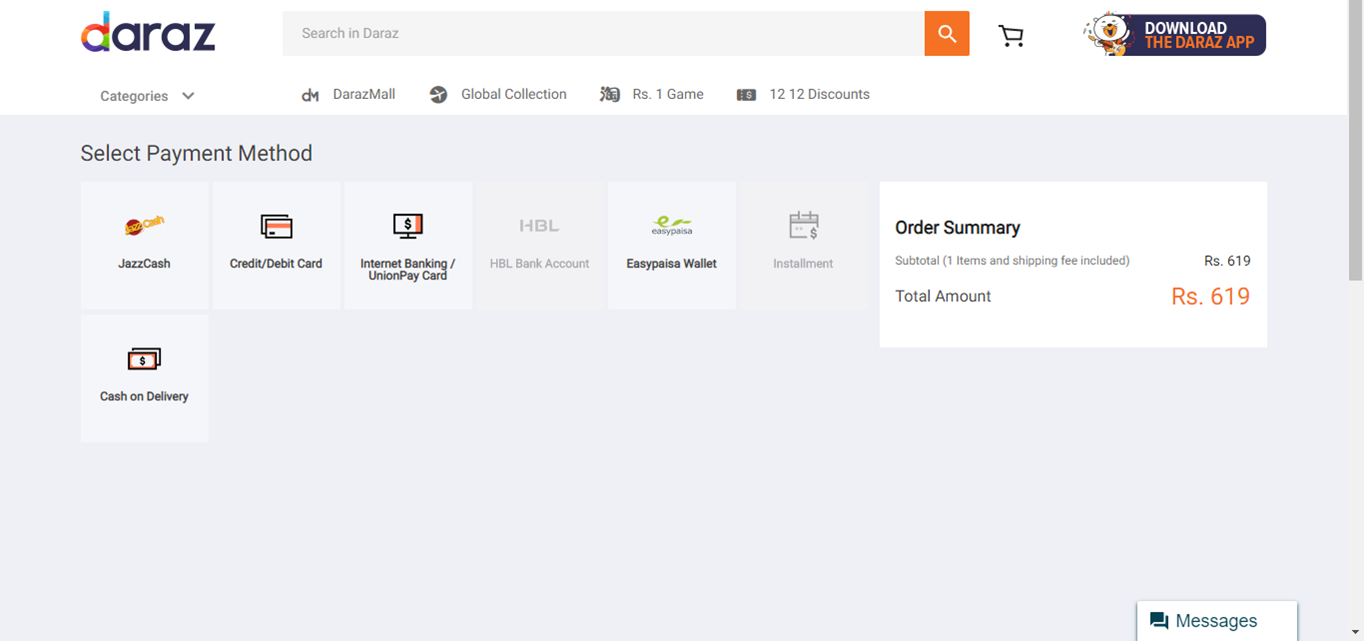Viewport: 1364px width, 641px height.
Task: Click the Daraz logo
Action: (148, 33)
